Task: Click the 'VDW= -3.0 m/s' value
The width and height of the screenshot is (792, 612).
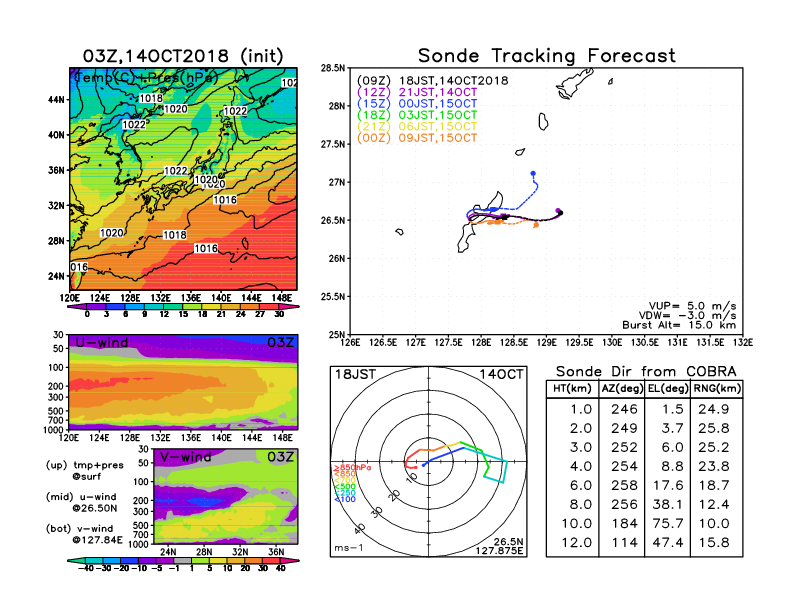Action: (x=687, y=316)
